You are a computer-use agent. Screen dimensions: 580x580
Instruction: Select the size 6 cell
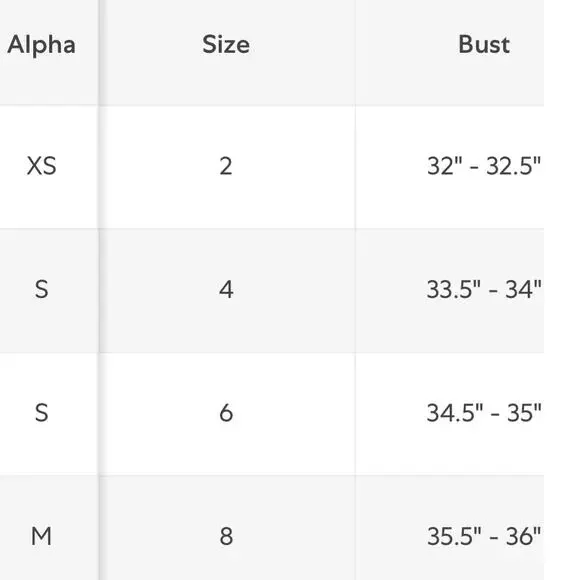tap(226, 412)
